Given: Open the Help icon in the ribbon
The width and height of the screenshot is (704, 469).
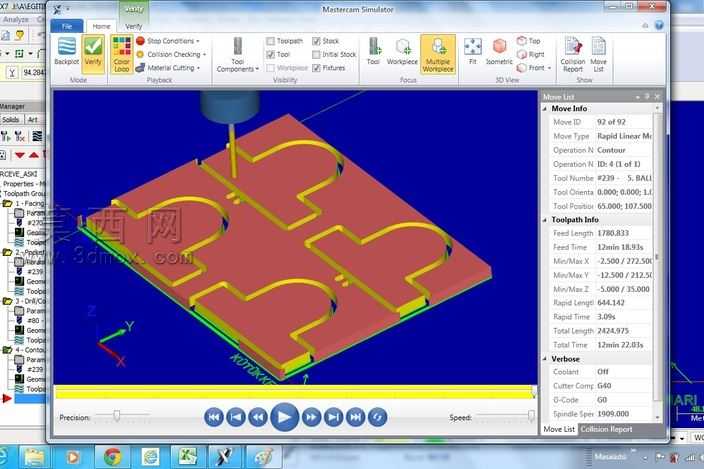Looking at the screenshot, I should 659,26.
